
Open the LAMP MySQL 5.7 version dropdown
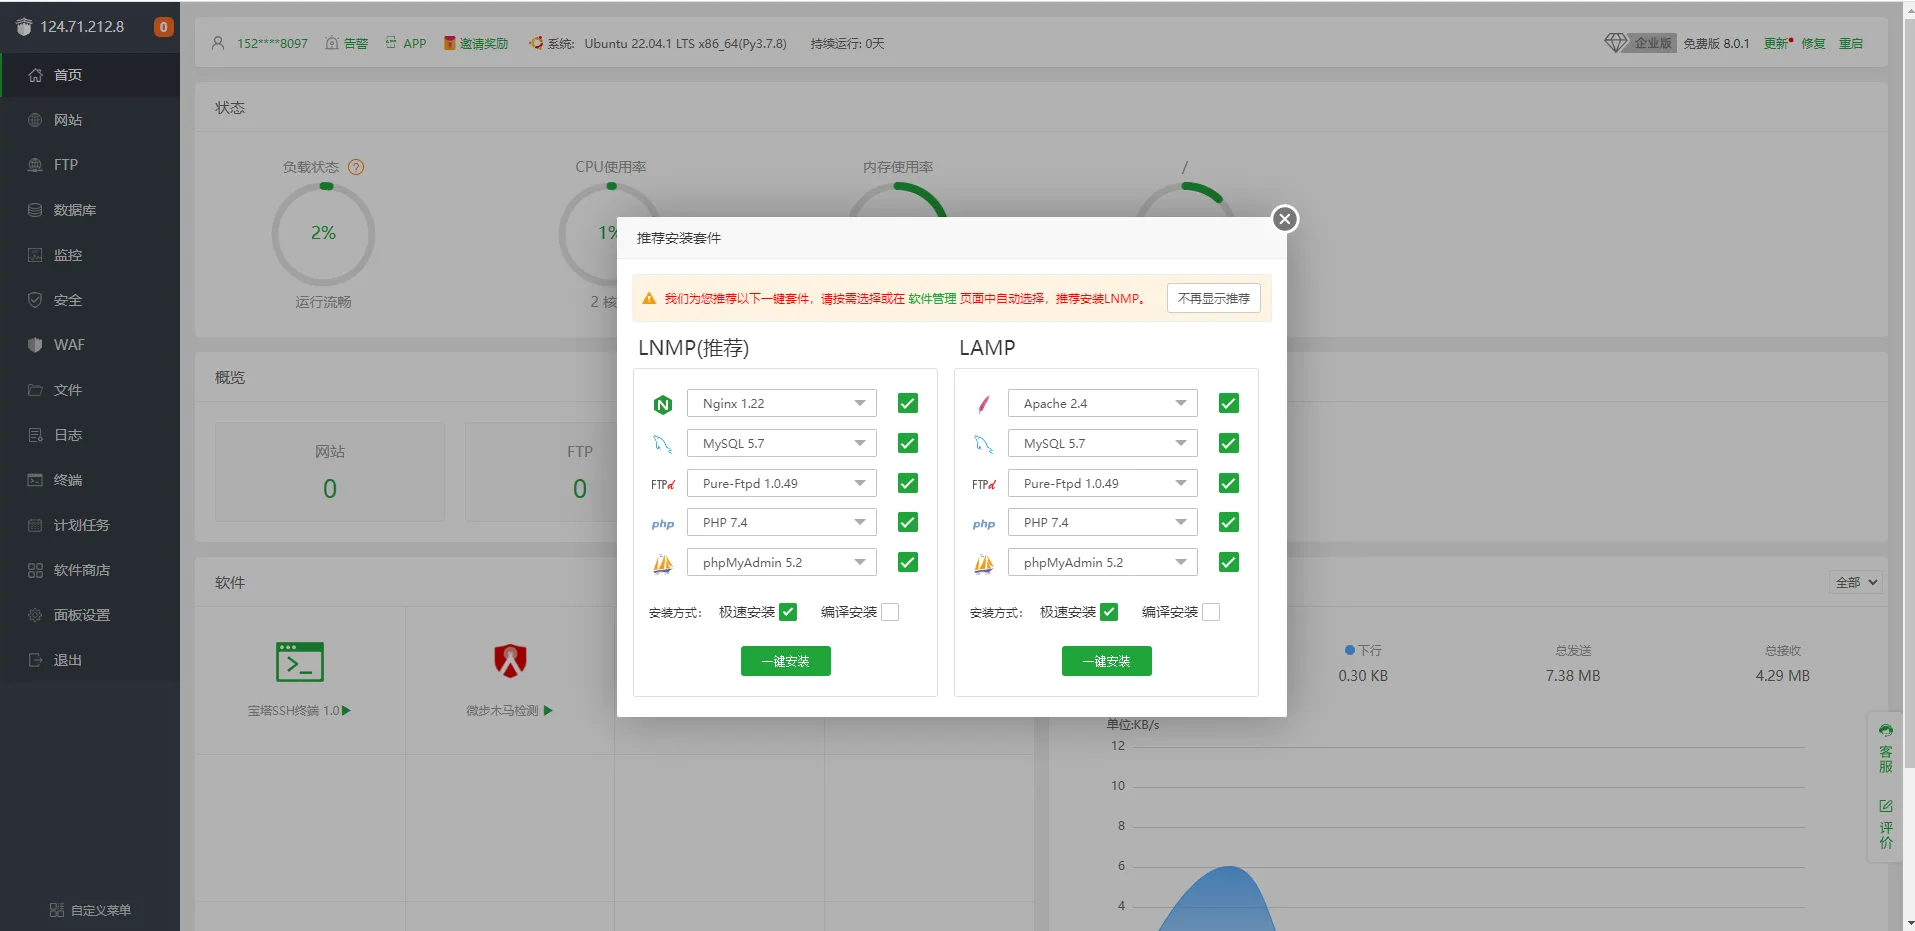point(1103,443)
